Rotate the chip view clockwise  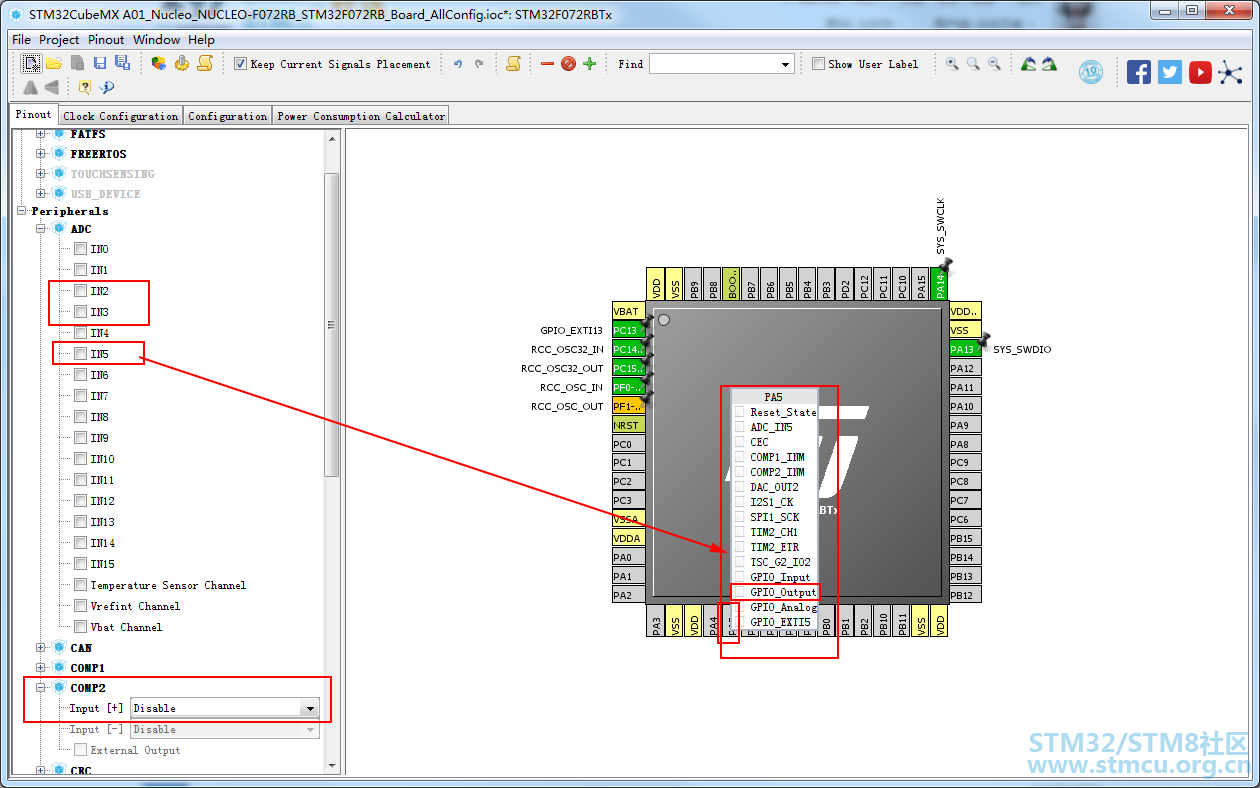coord(1049,64)
